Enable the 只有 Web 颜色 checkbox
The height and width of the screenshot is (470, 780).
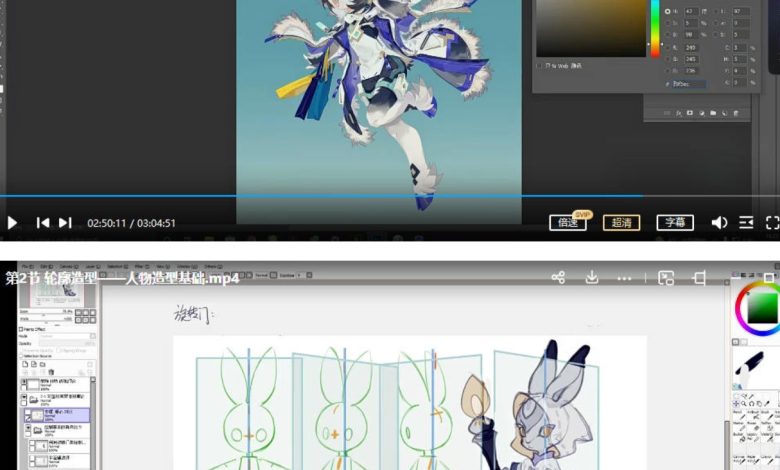tap(539, 66)
